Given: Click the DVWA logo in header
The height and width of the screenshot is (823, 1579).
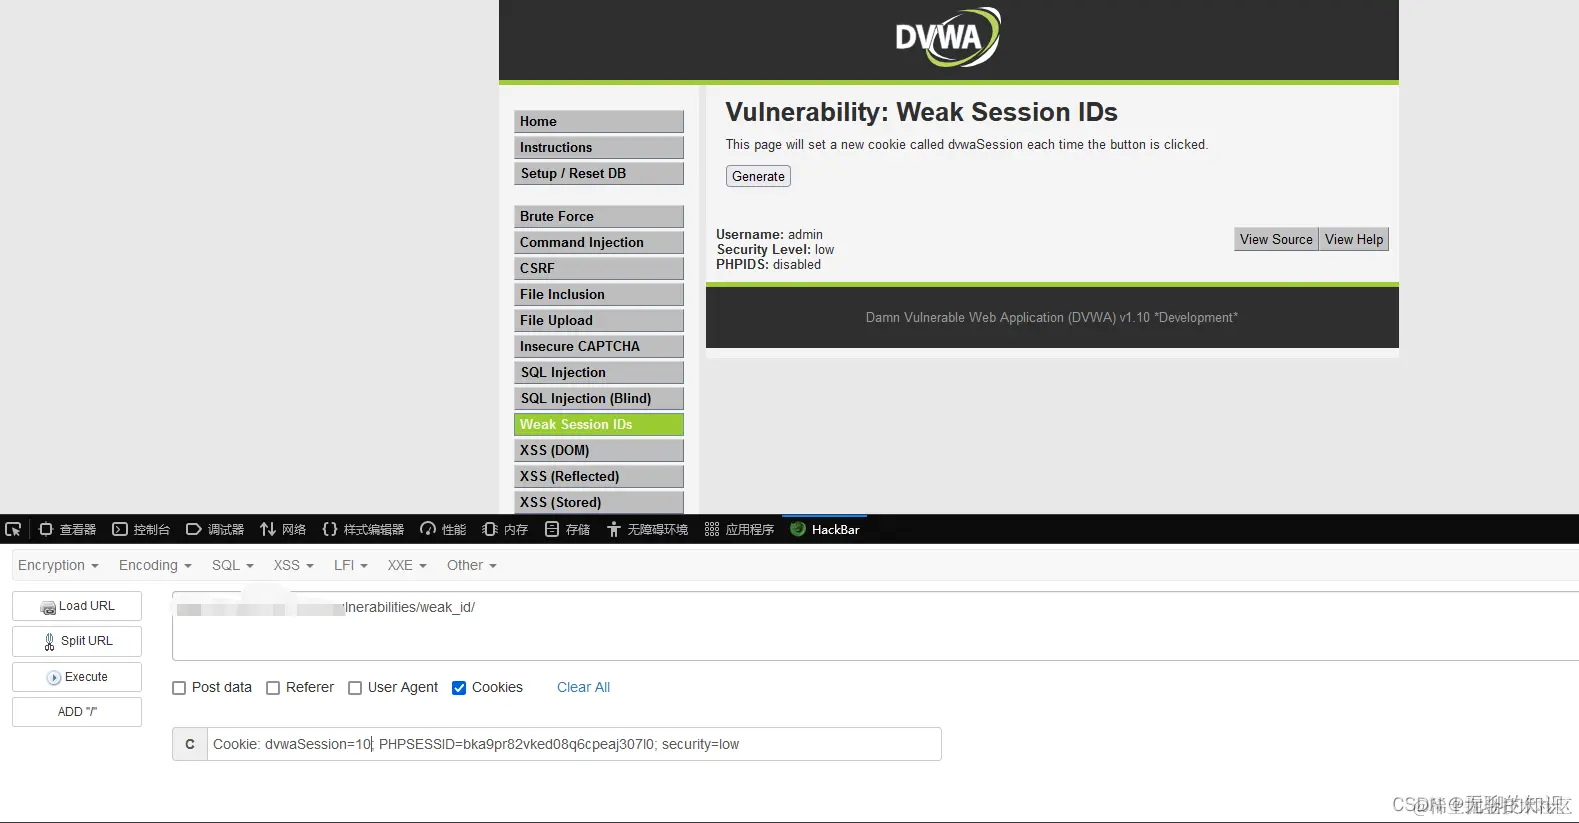Looking at the screenshot, I should point(948,37).
